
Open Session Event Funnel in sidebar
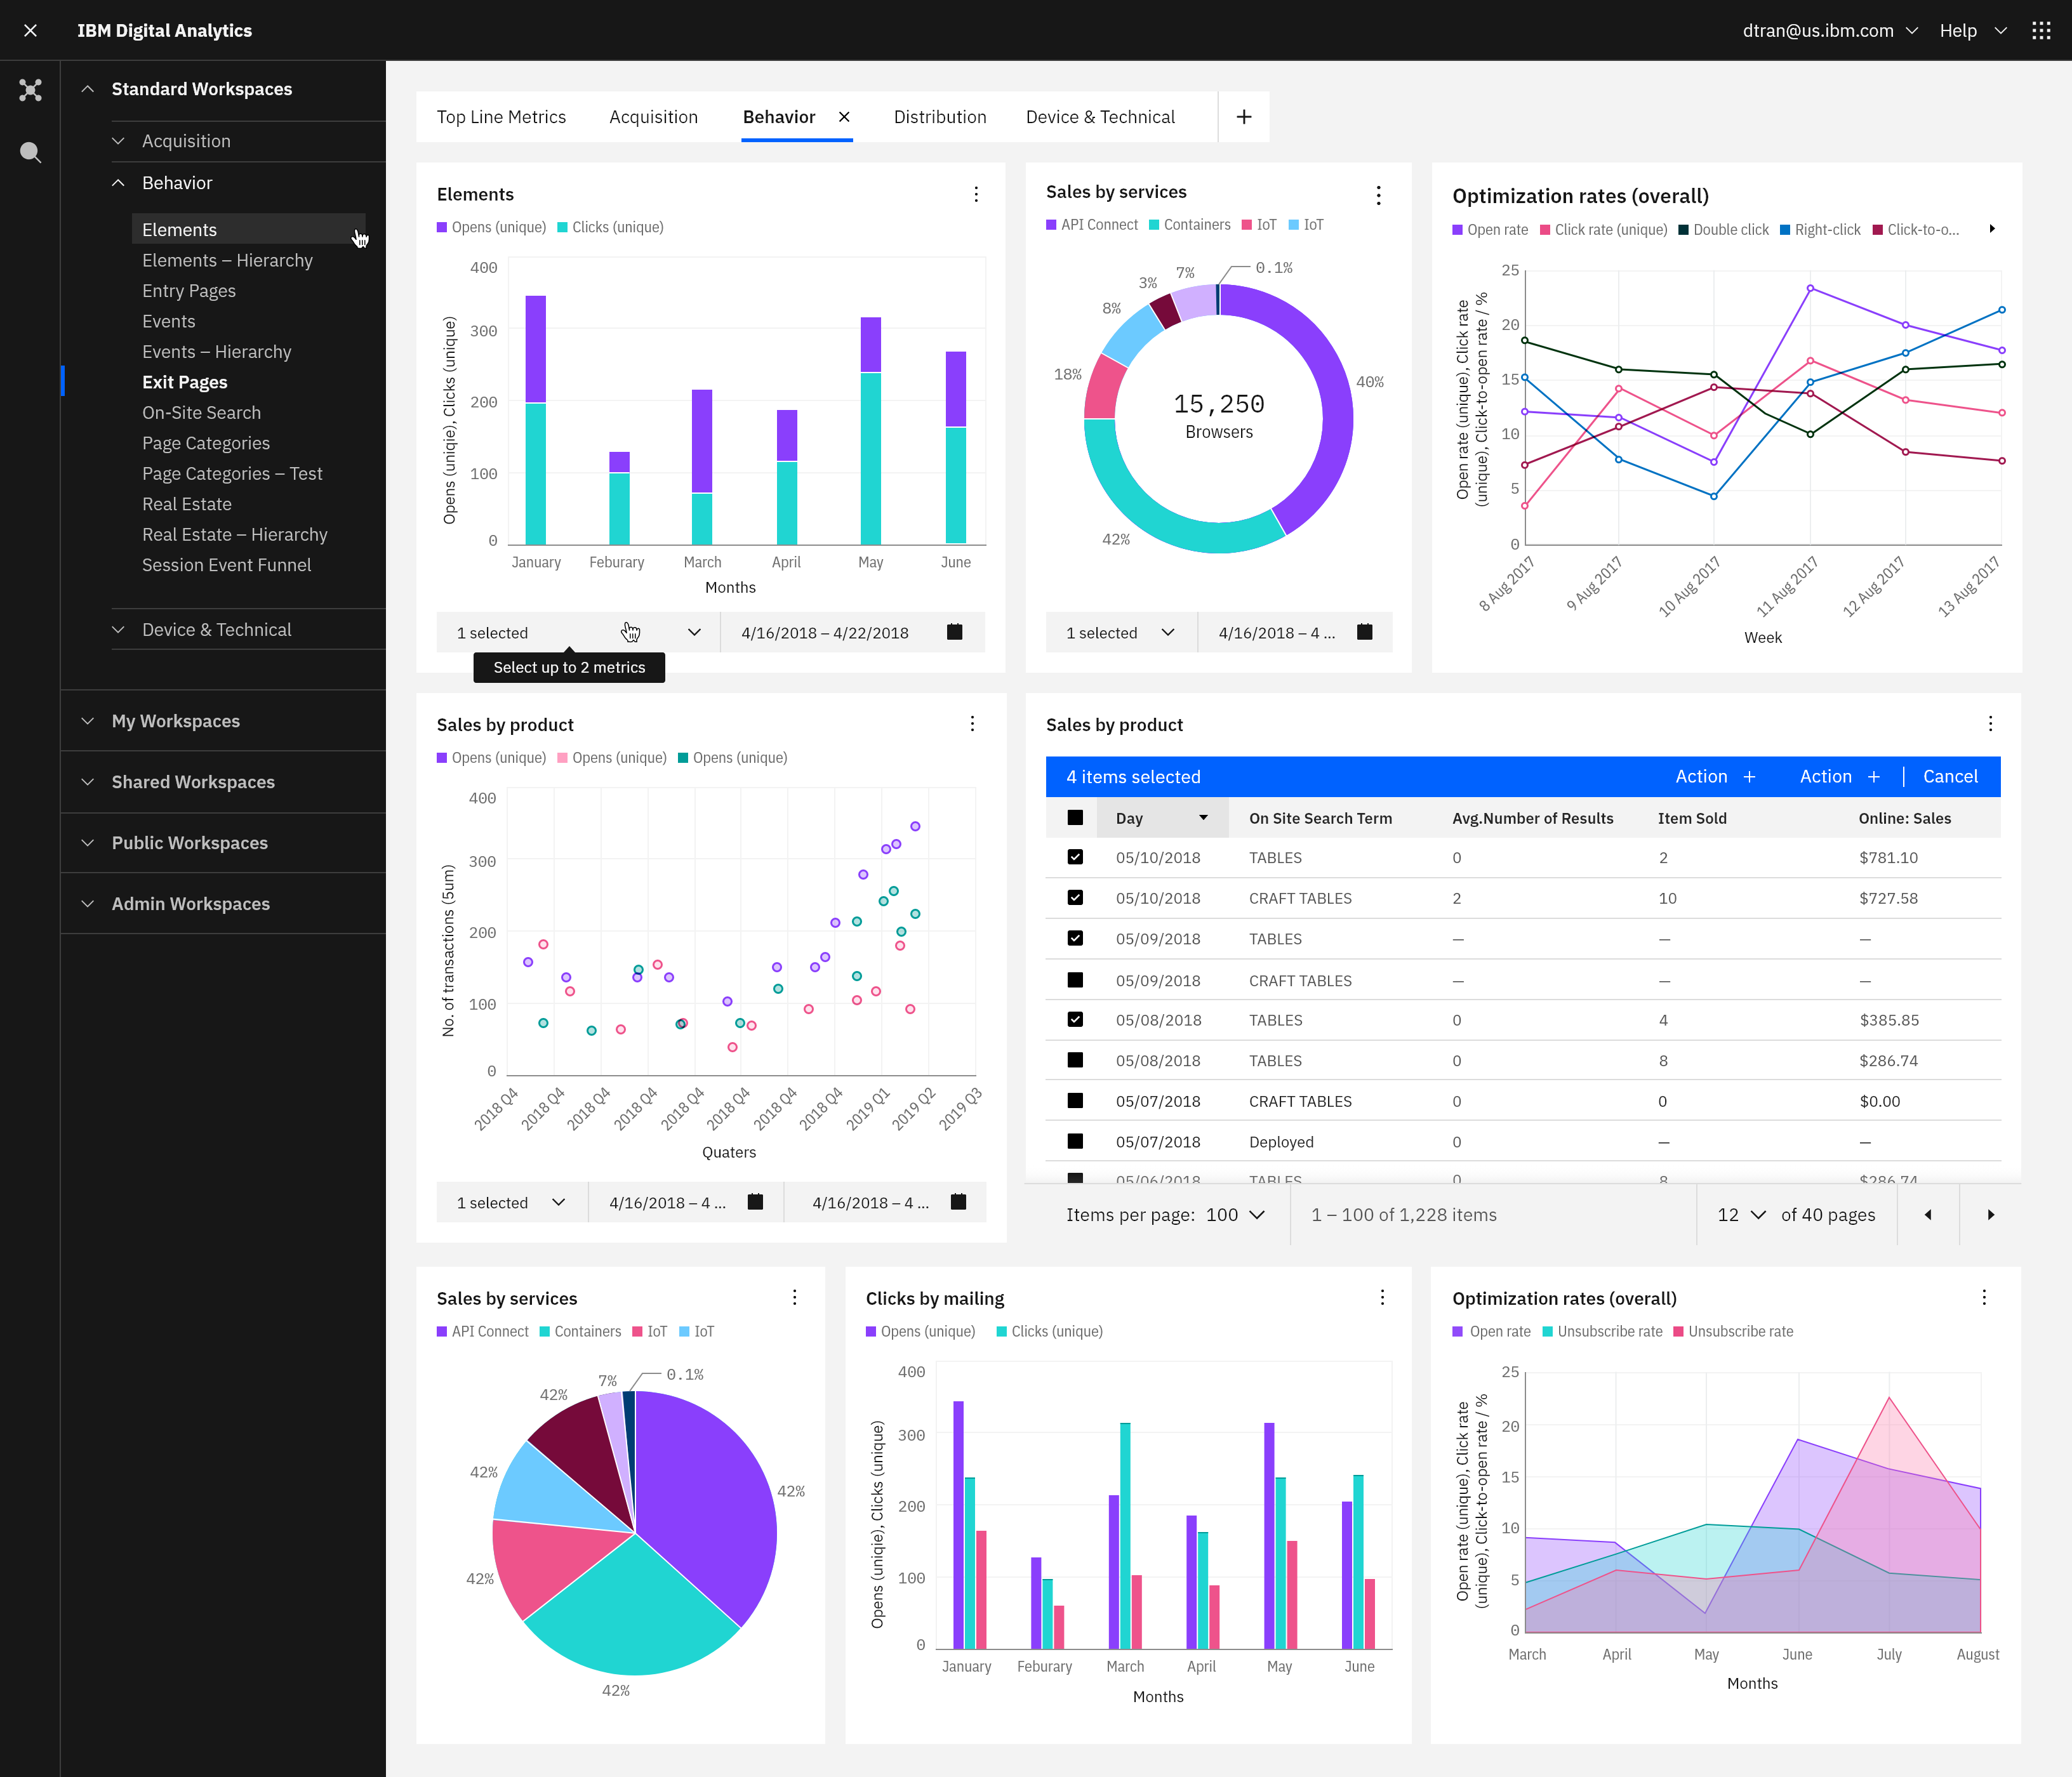click(x=226, y=565)
